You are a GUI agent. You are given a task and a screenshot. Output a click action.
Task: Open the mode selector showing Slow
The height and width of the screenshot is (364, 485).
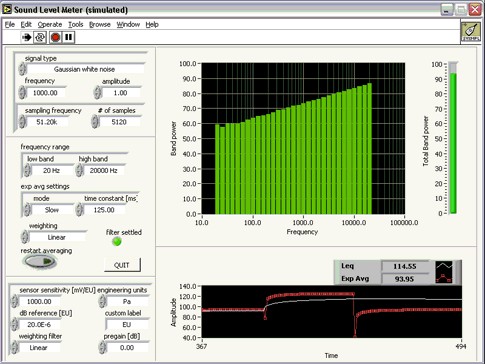[x=52, y=210]
